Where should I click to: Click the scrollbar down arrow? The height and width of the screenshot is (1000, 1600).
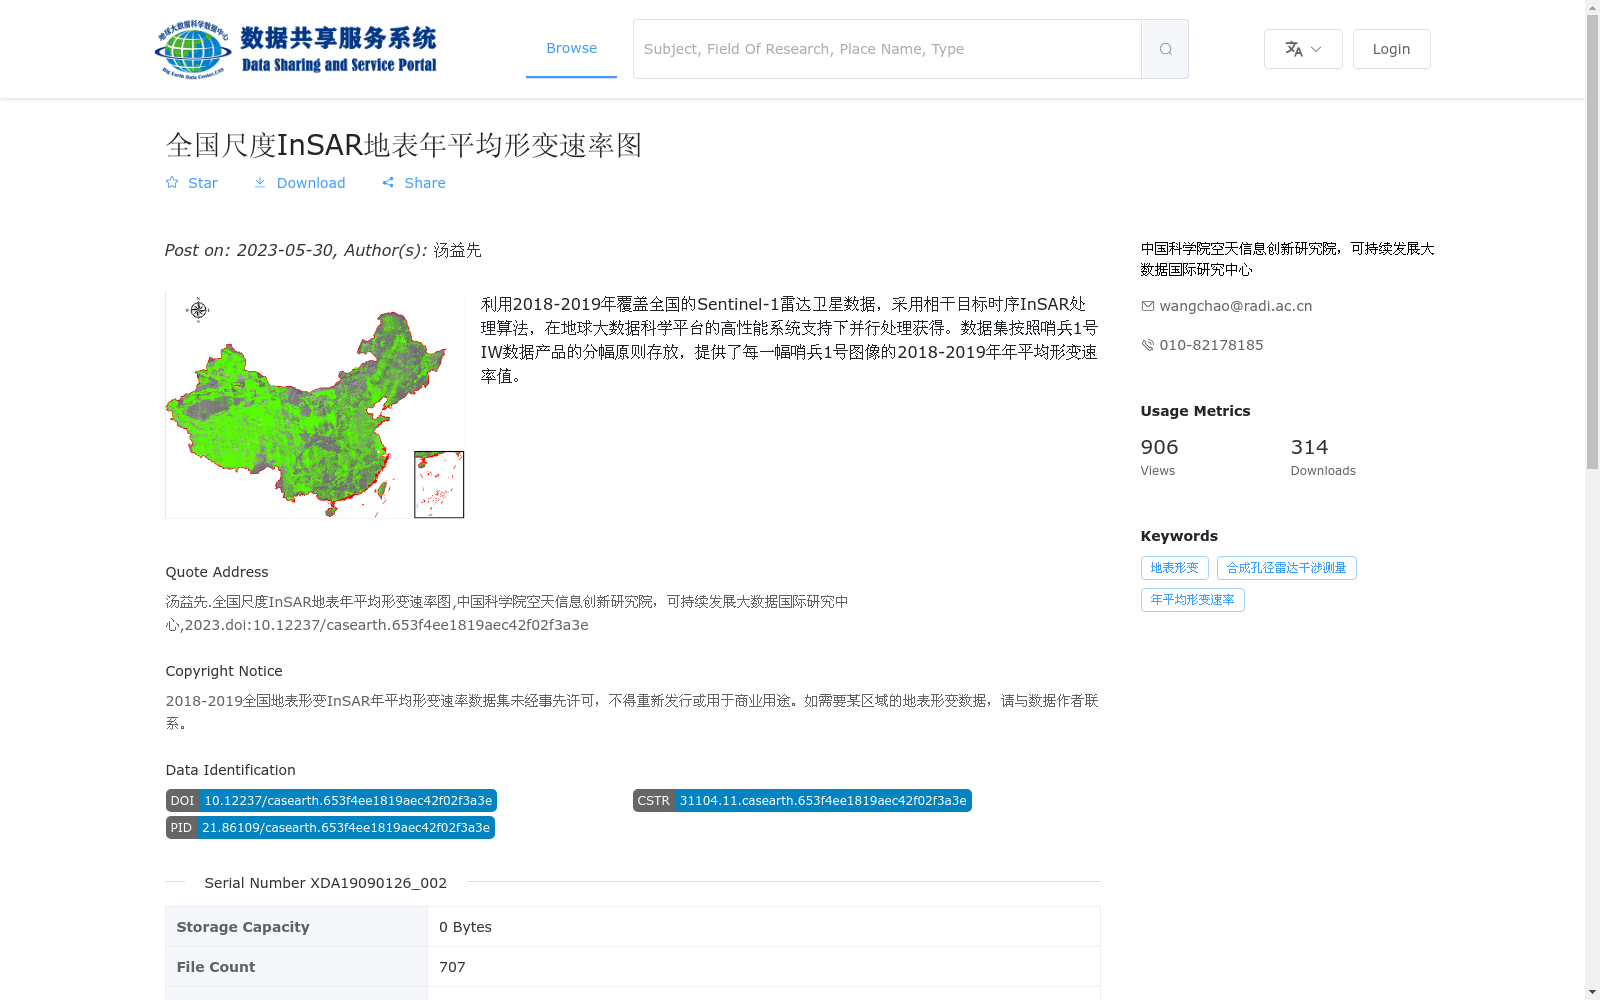click(1592, 992)
